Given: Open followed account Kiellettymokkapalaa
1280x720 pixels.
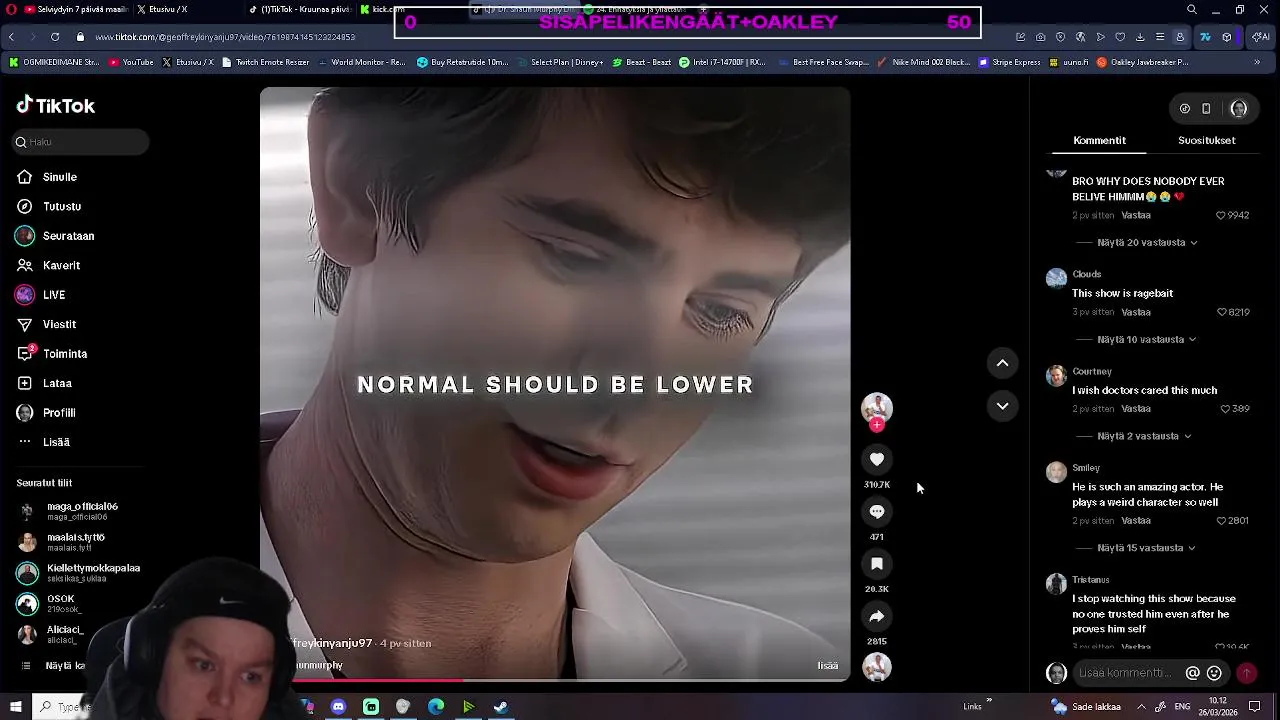Looking at the screenshot, I should (x=79, y=573).
